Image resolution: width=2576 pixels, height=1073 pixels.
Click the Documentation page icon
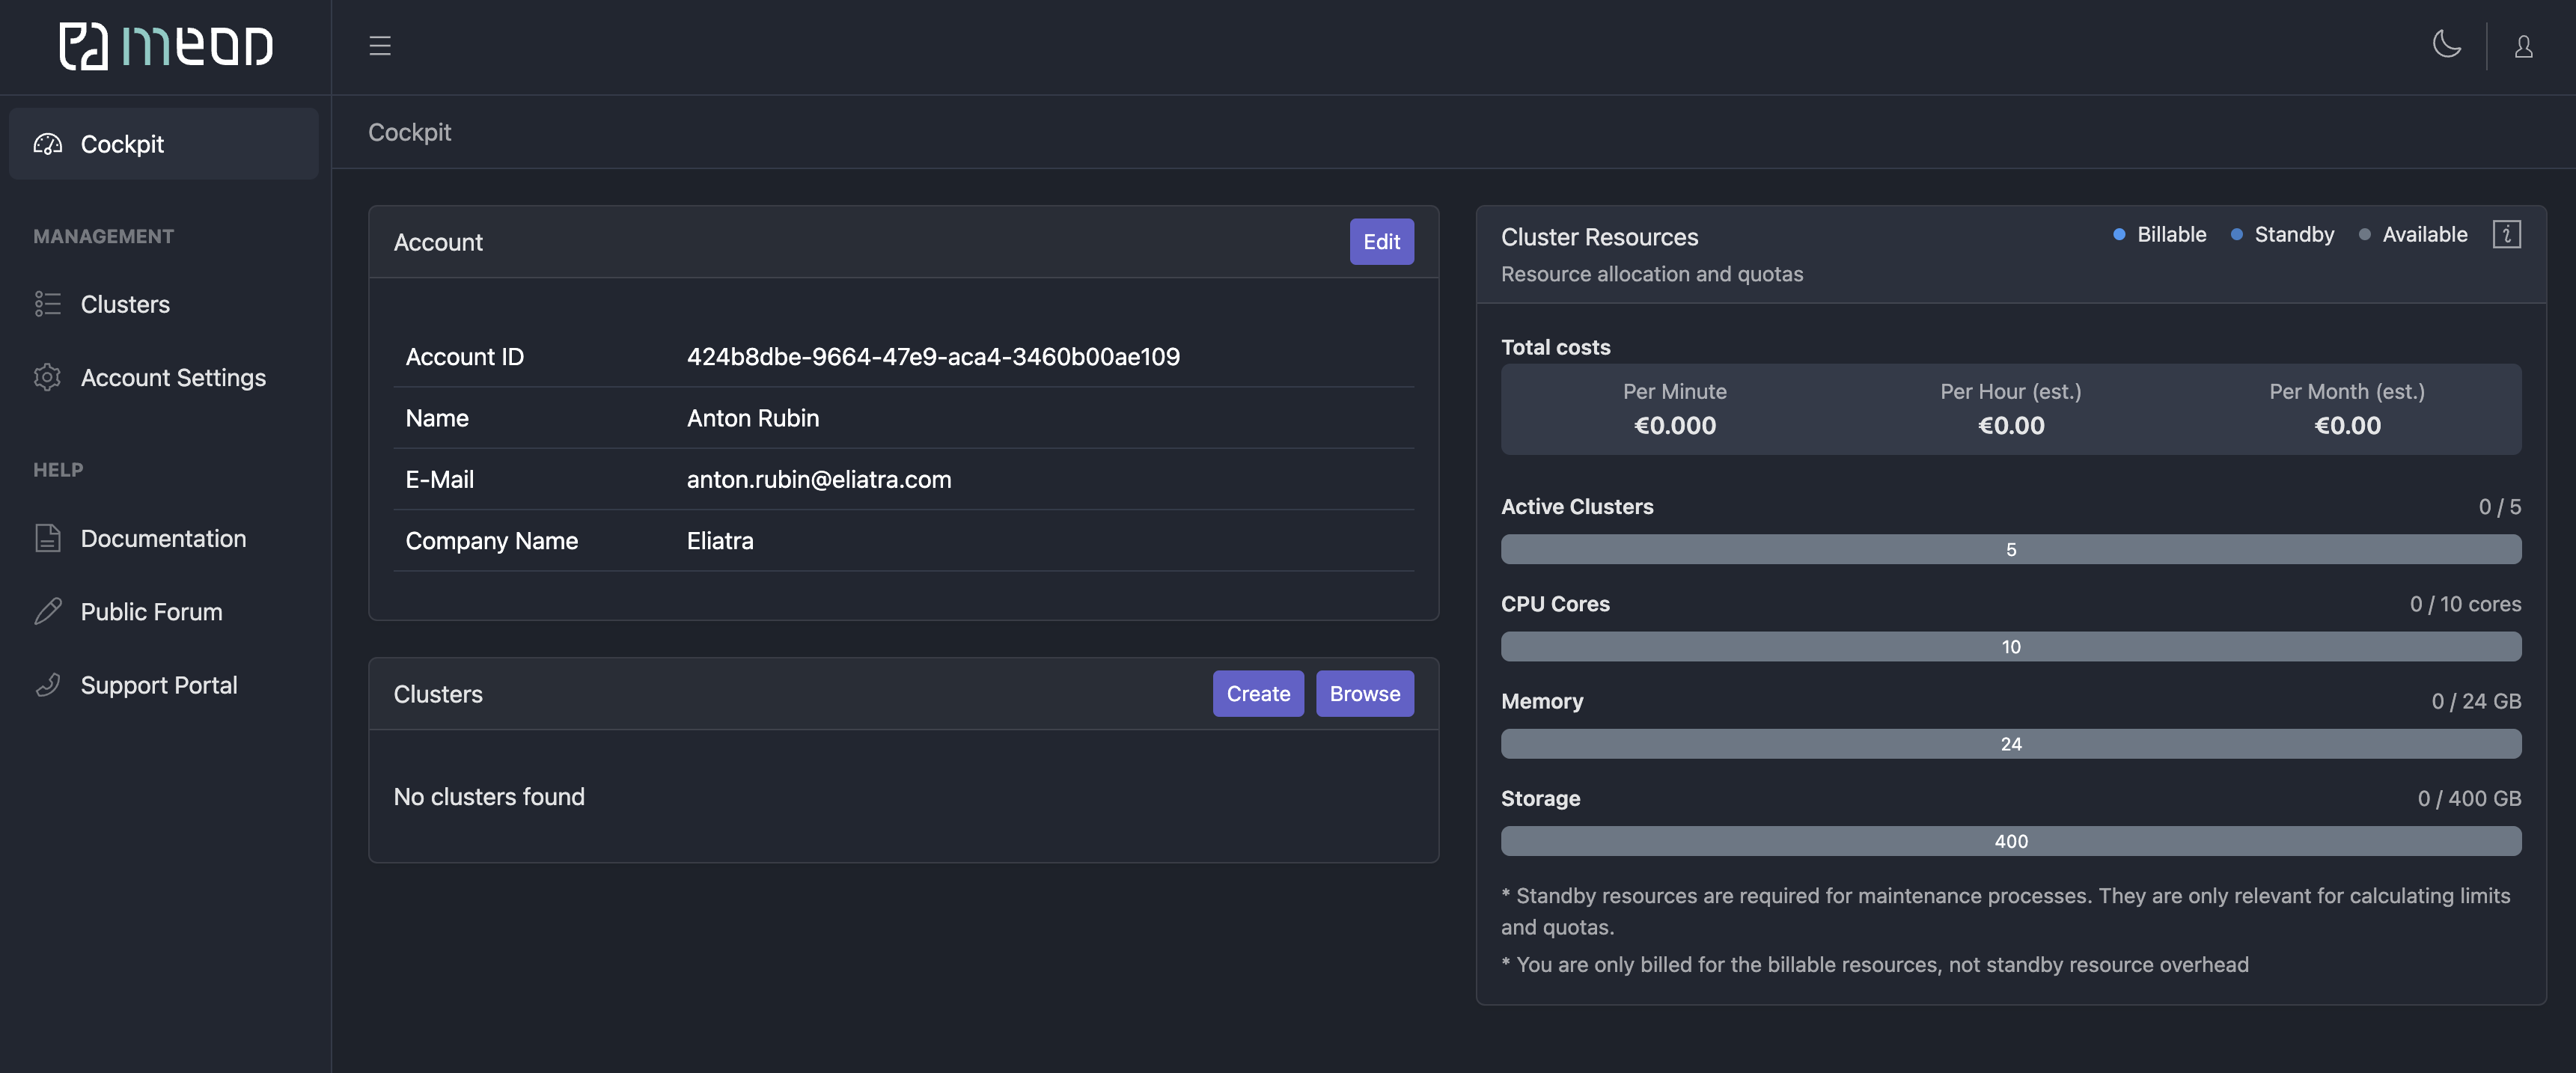[46, 537]
